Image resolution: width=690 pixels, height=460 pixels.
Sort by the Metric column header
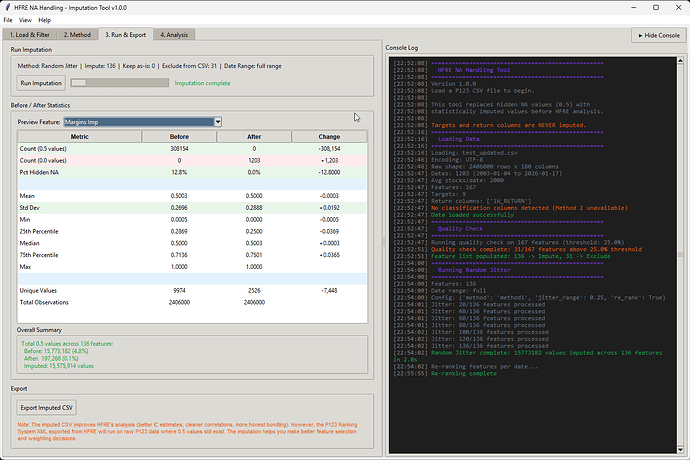coord(78,137)
